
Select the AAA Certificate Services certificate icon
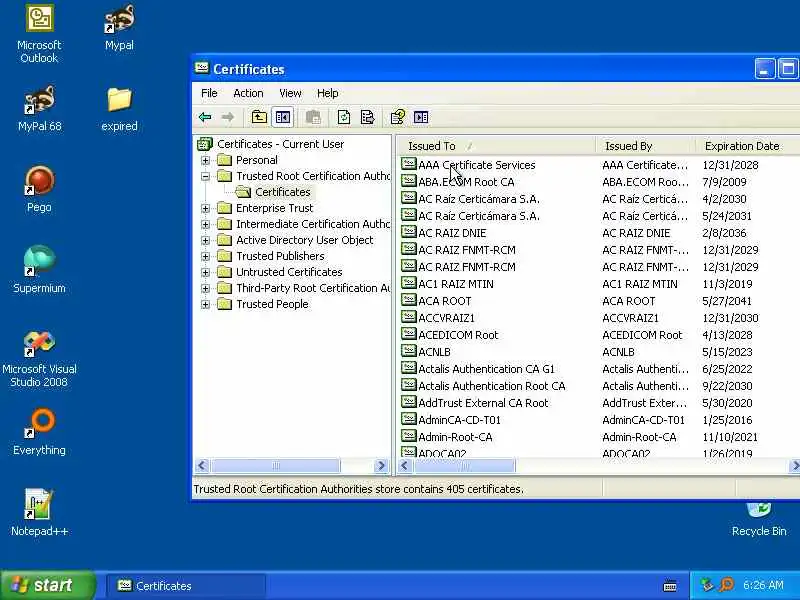point(408,164)
